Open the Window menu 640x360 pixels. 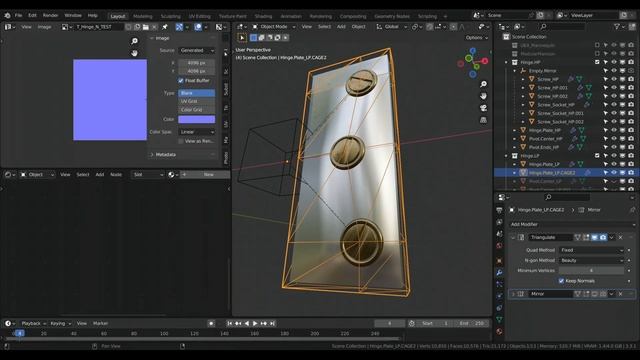click(x=73, y=16)
